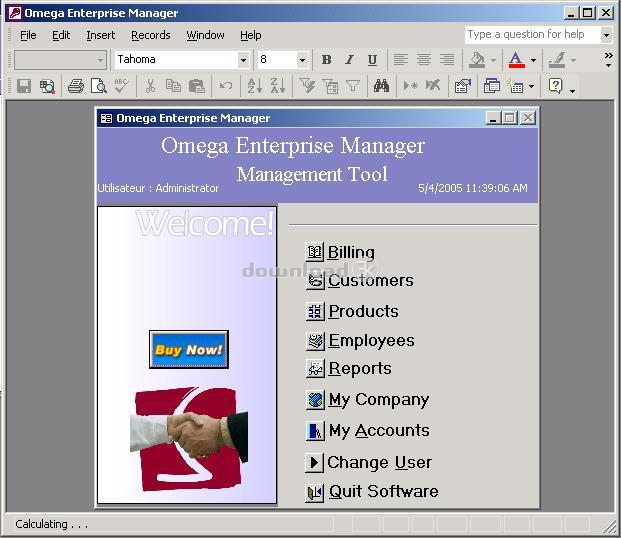Open the font color dropdown arrow
The image size is (621, 538).
pos(533,60)
